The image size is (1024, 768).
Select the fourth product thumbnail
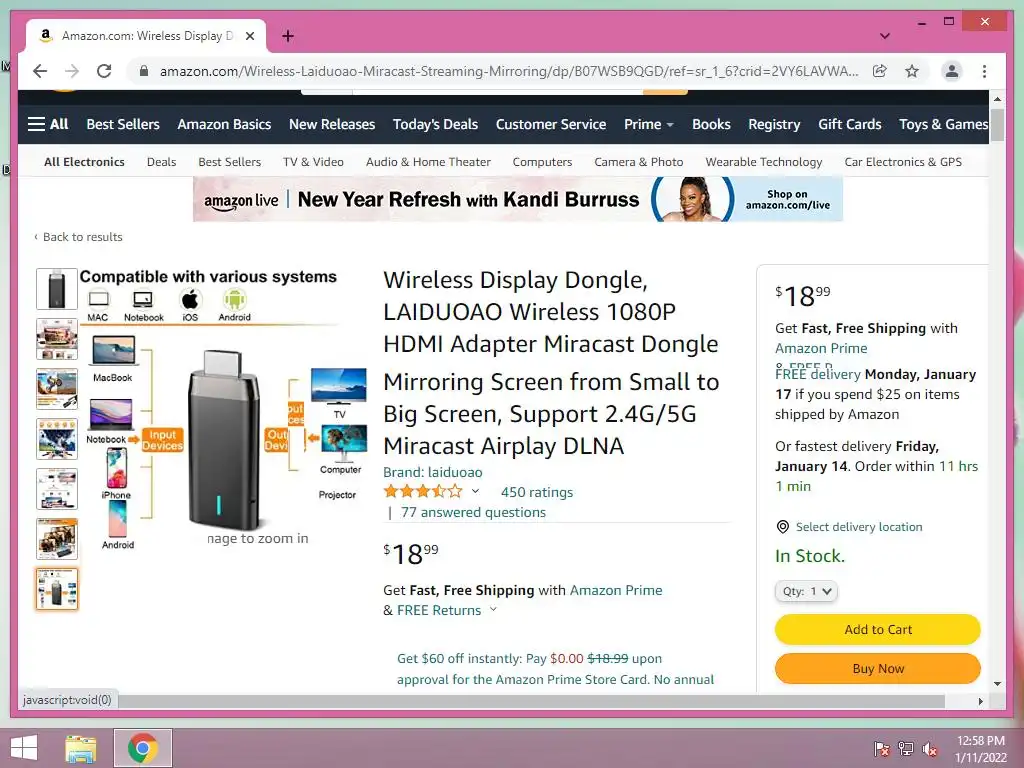(x=57, y=439)
